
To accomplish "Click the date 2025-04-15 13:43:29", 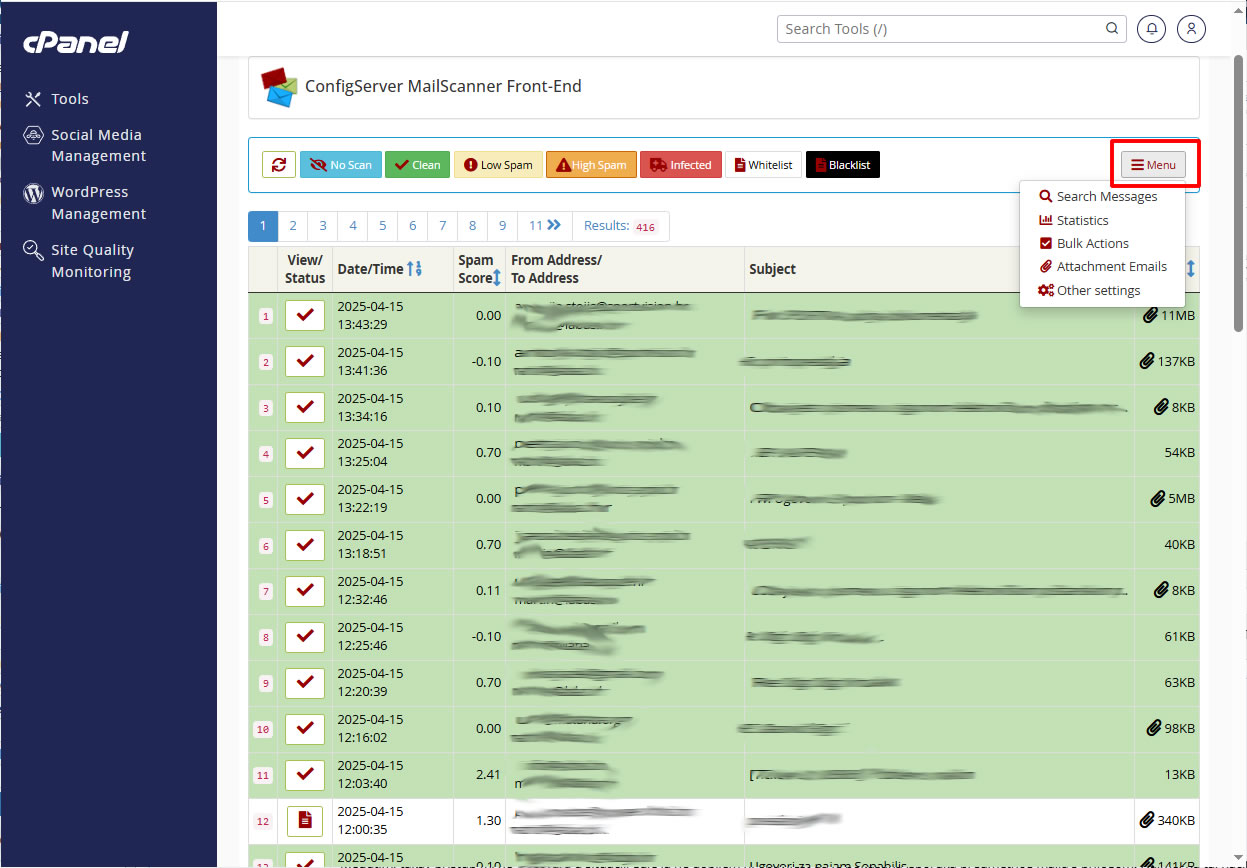I will pyautogui.click(x=370, y=315).
